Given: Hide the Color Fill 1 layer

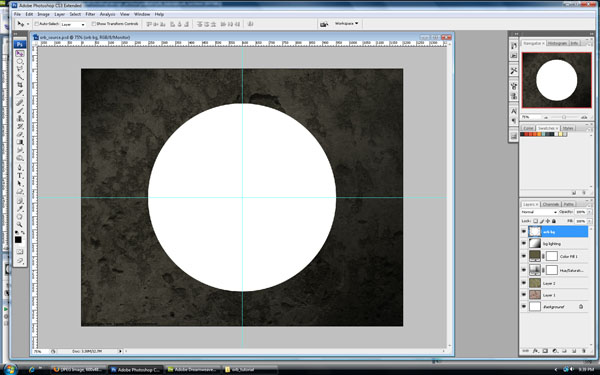Looking at the screenshot, I should (x=524, y=256).
